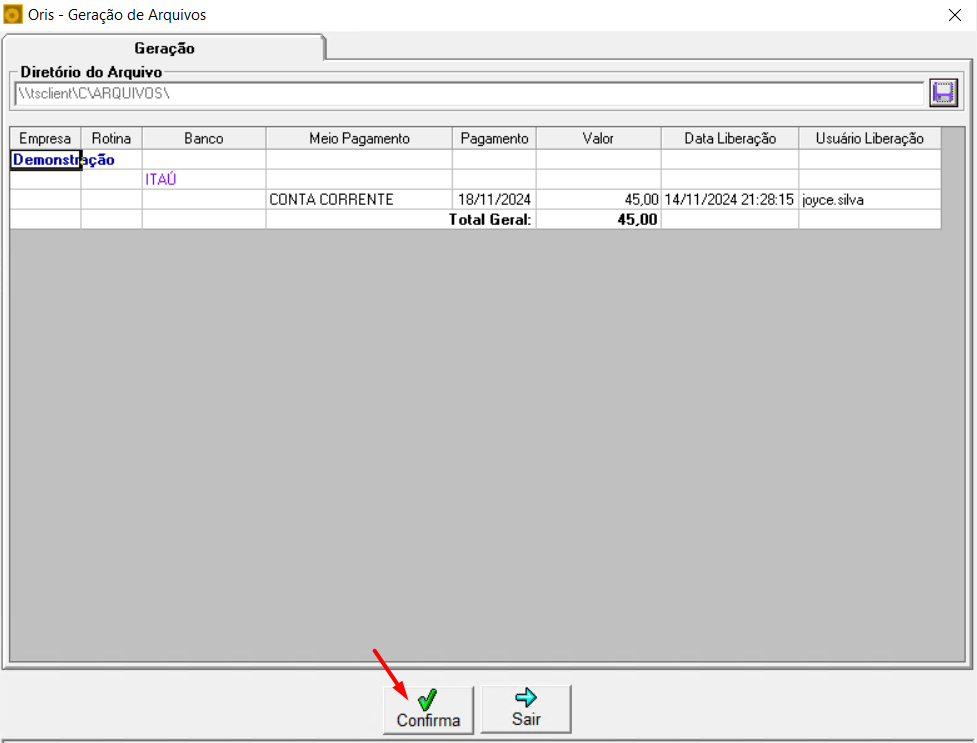Click the Rotina column header
The image size is (977, 743).
[112, 138]
